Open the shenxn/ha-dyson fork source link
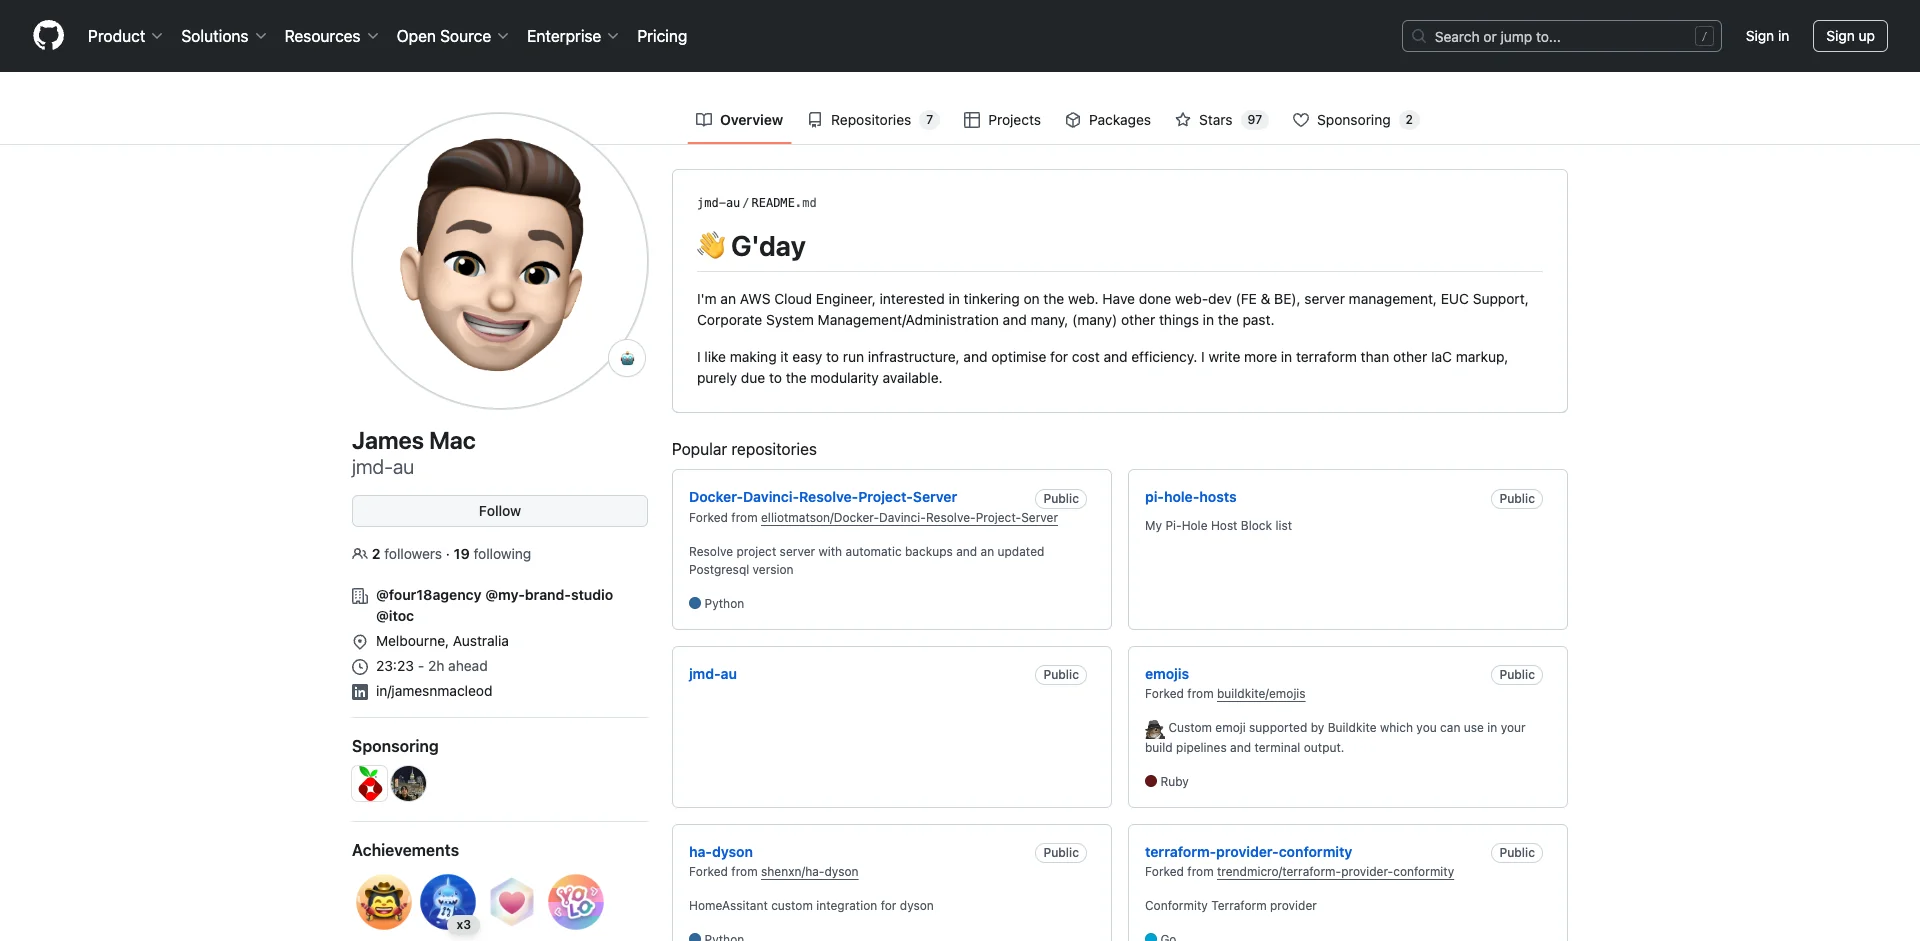Screen dimensions: 1920x941 809,872
